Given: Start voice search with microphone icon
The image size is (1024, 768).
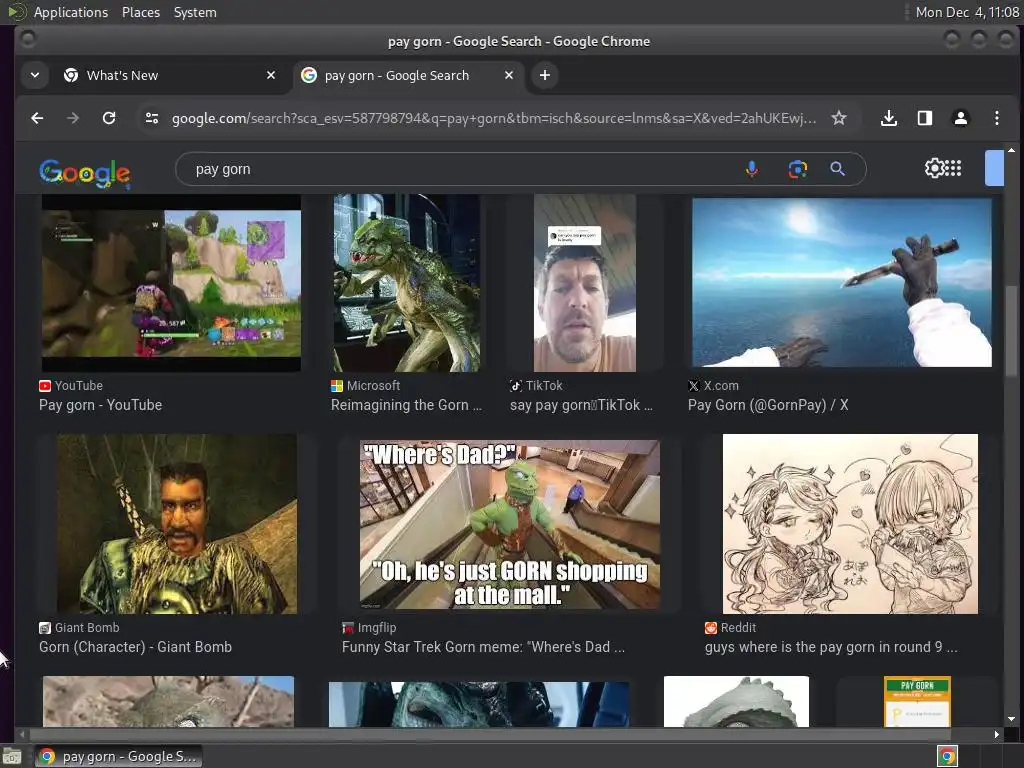Looking at the screenshot, I should click(752, 169).
